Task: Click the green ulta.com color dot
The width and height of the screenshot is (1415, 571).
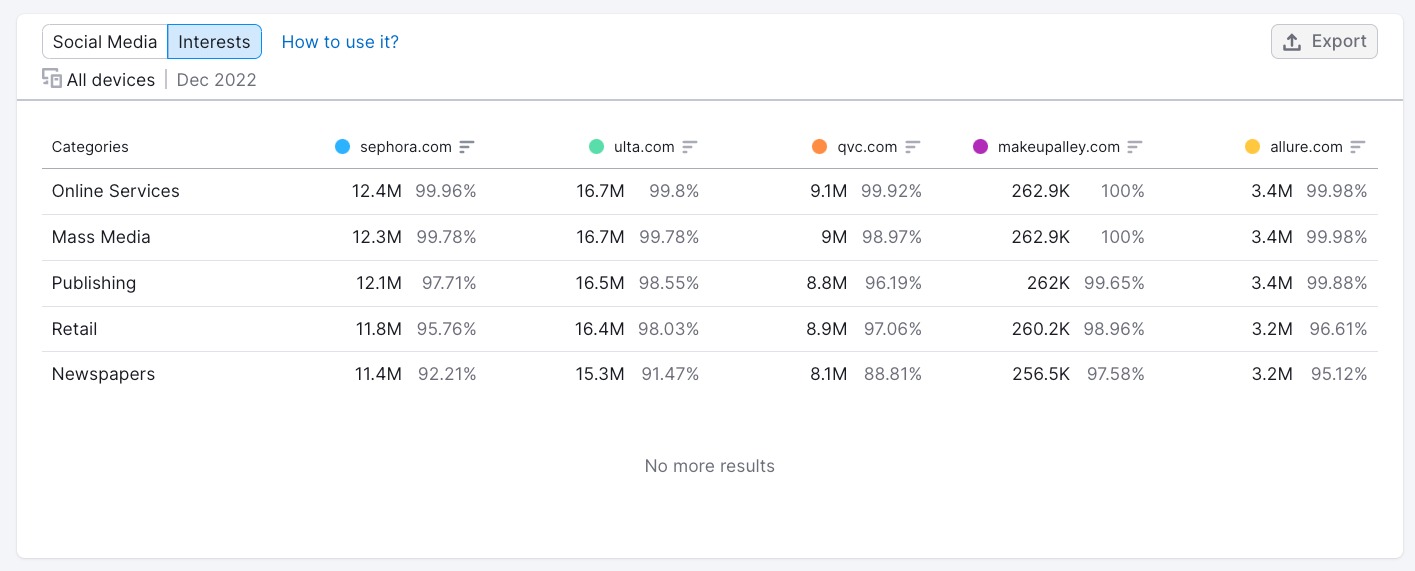Action: click(x=597, y=147)
